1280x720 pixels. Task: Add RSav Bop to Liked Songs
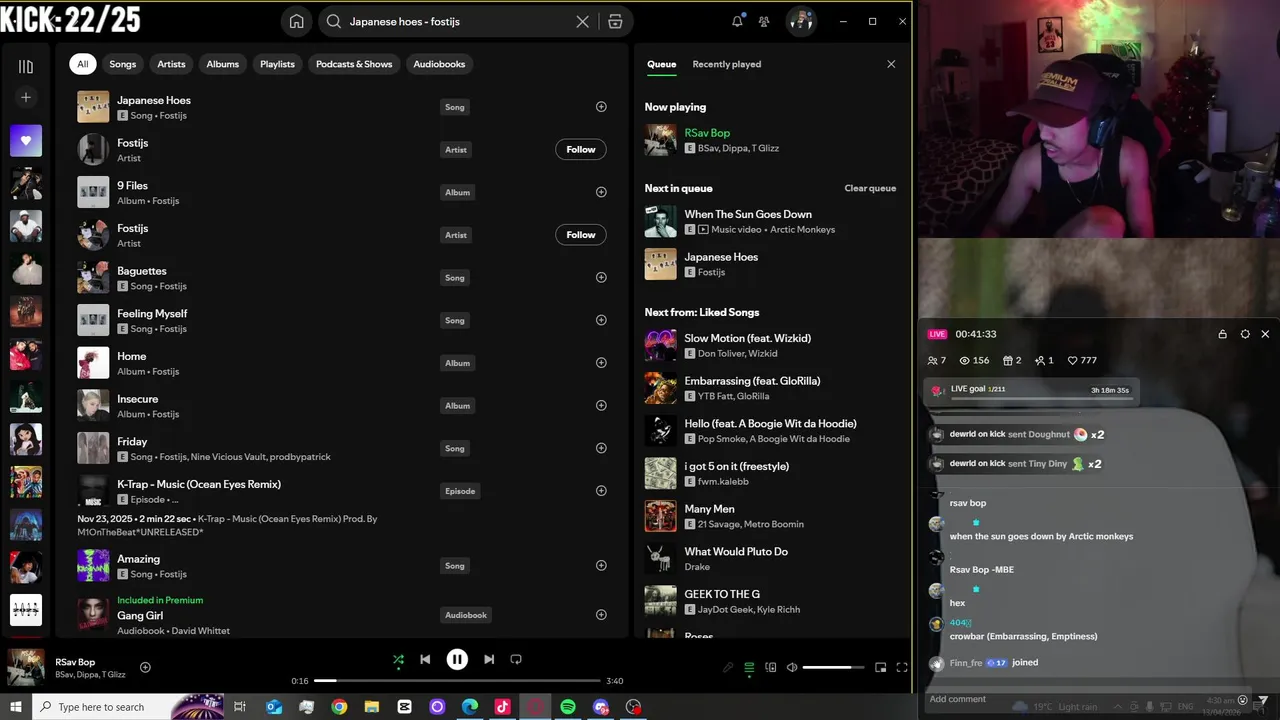pos(145,667)
